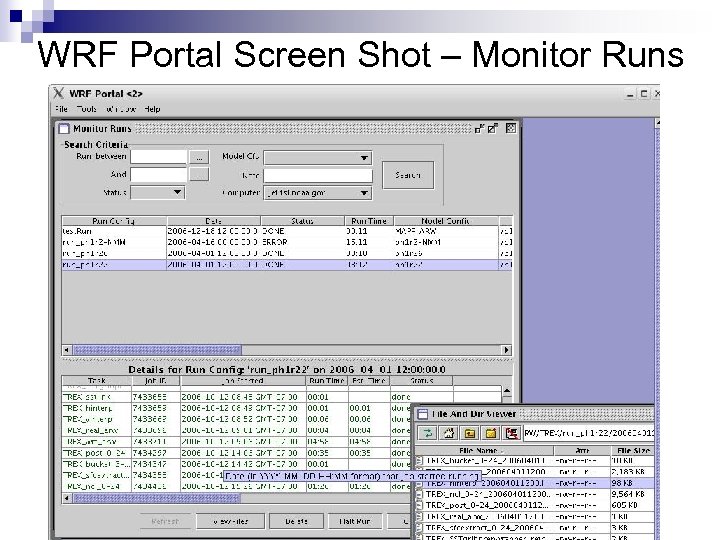Sort files by Attr header
This screenshot has height=540, width=720.
[x=582, y=450]
